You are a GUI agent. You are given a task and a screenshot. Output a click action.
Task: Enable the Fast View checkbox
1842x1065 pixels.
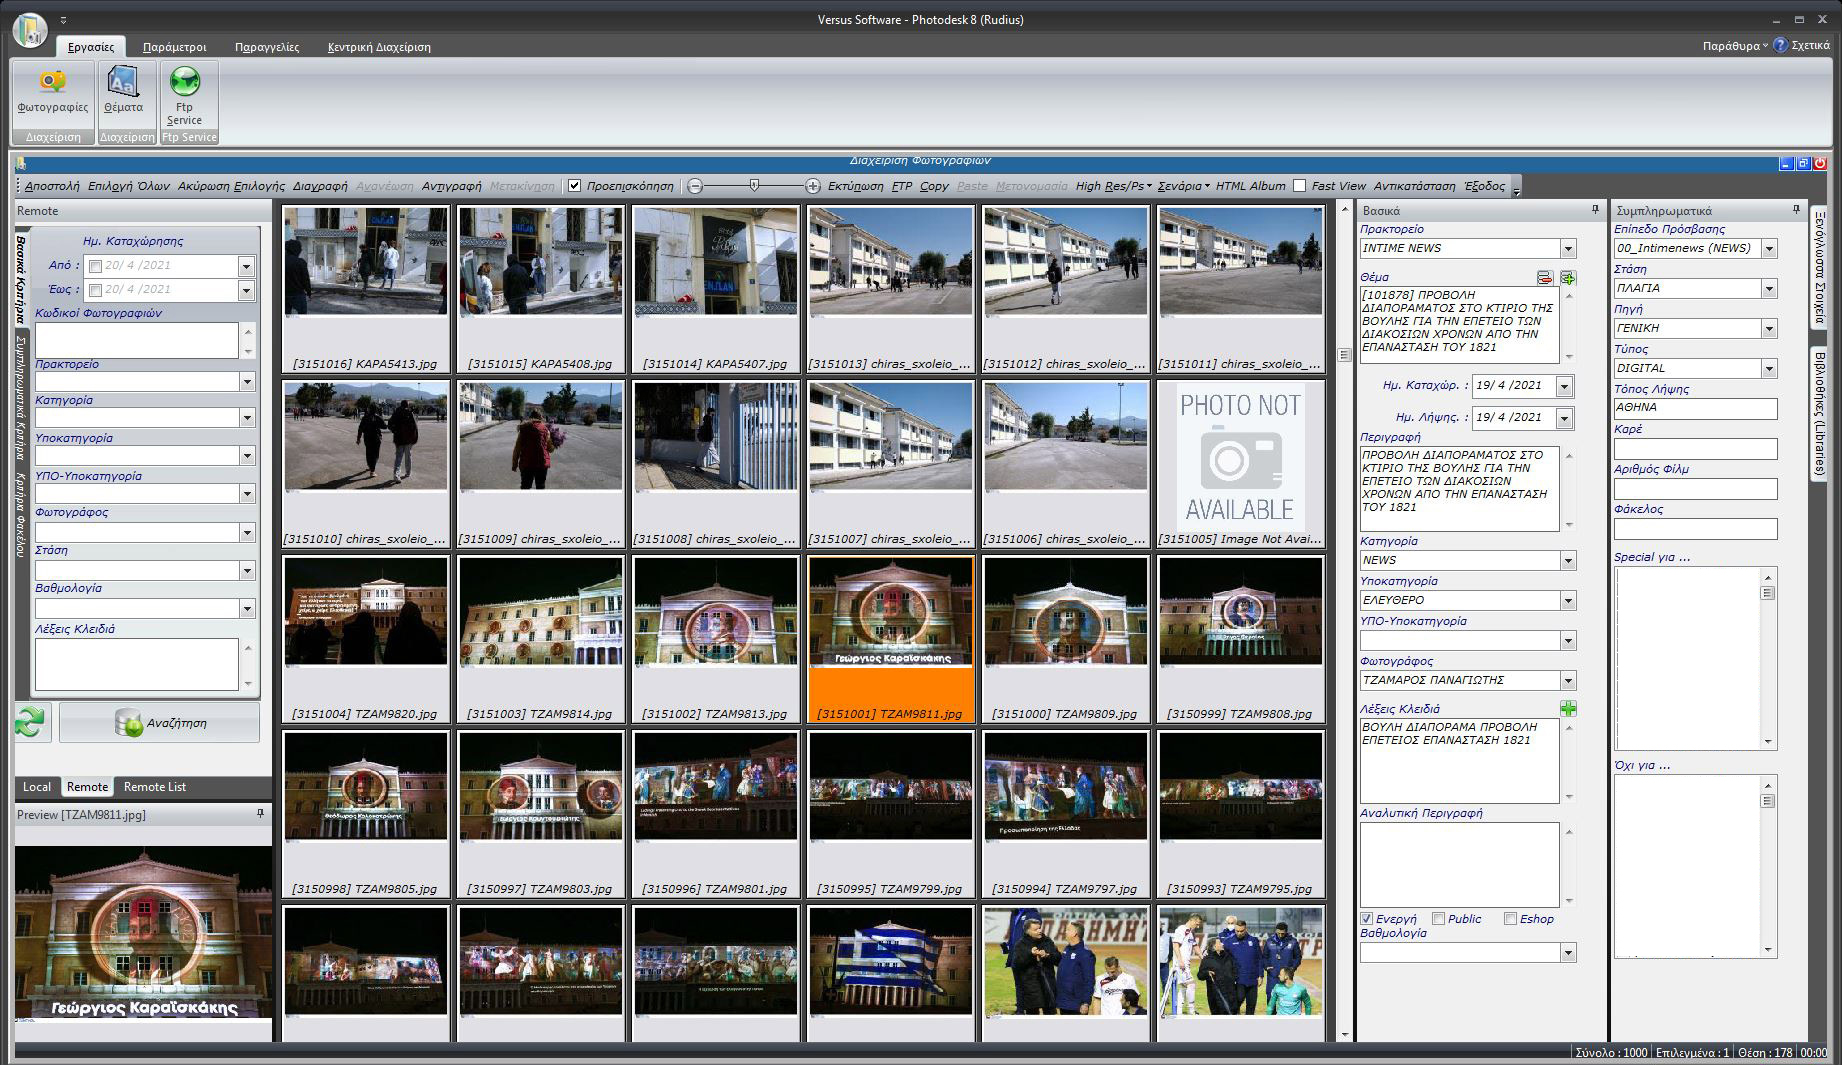[x=1299, y=186]
